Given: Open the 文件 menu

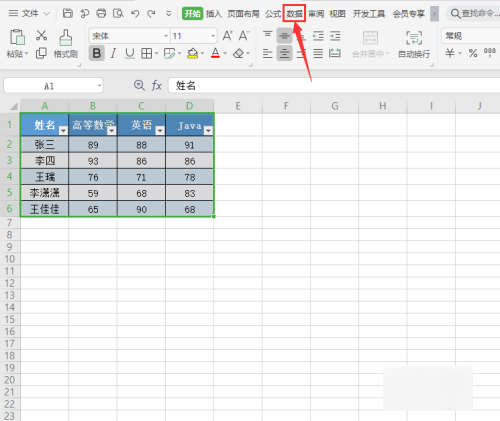Looking at the screenshot, I should tap(29, 14).
